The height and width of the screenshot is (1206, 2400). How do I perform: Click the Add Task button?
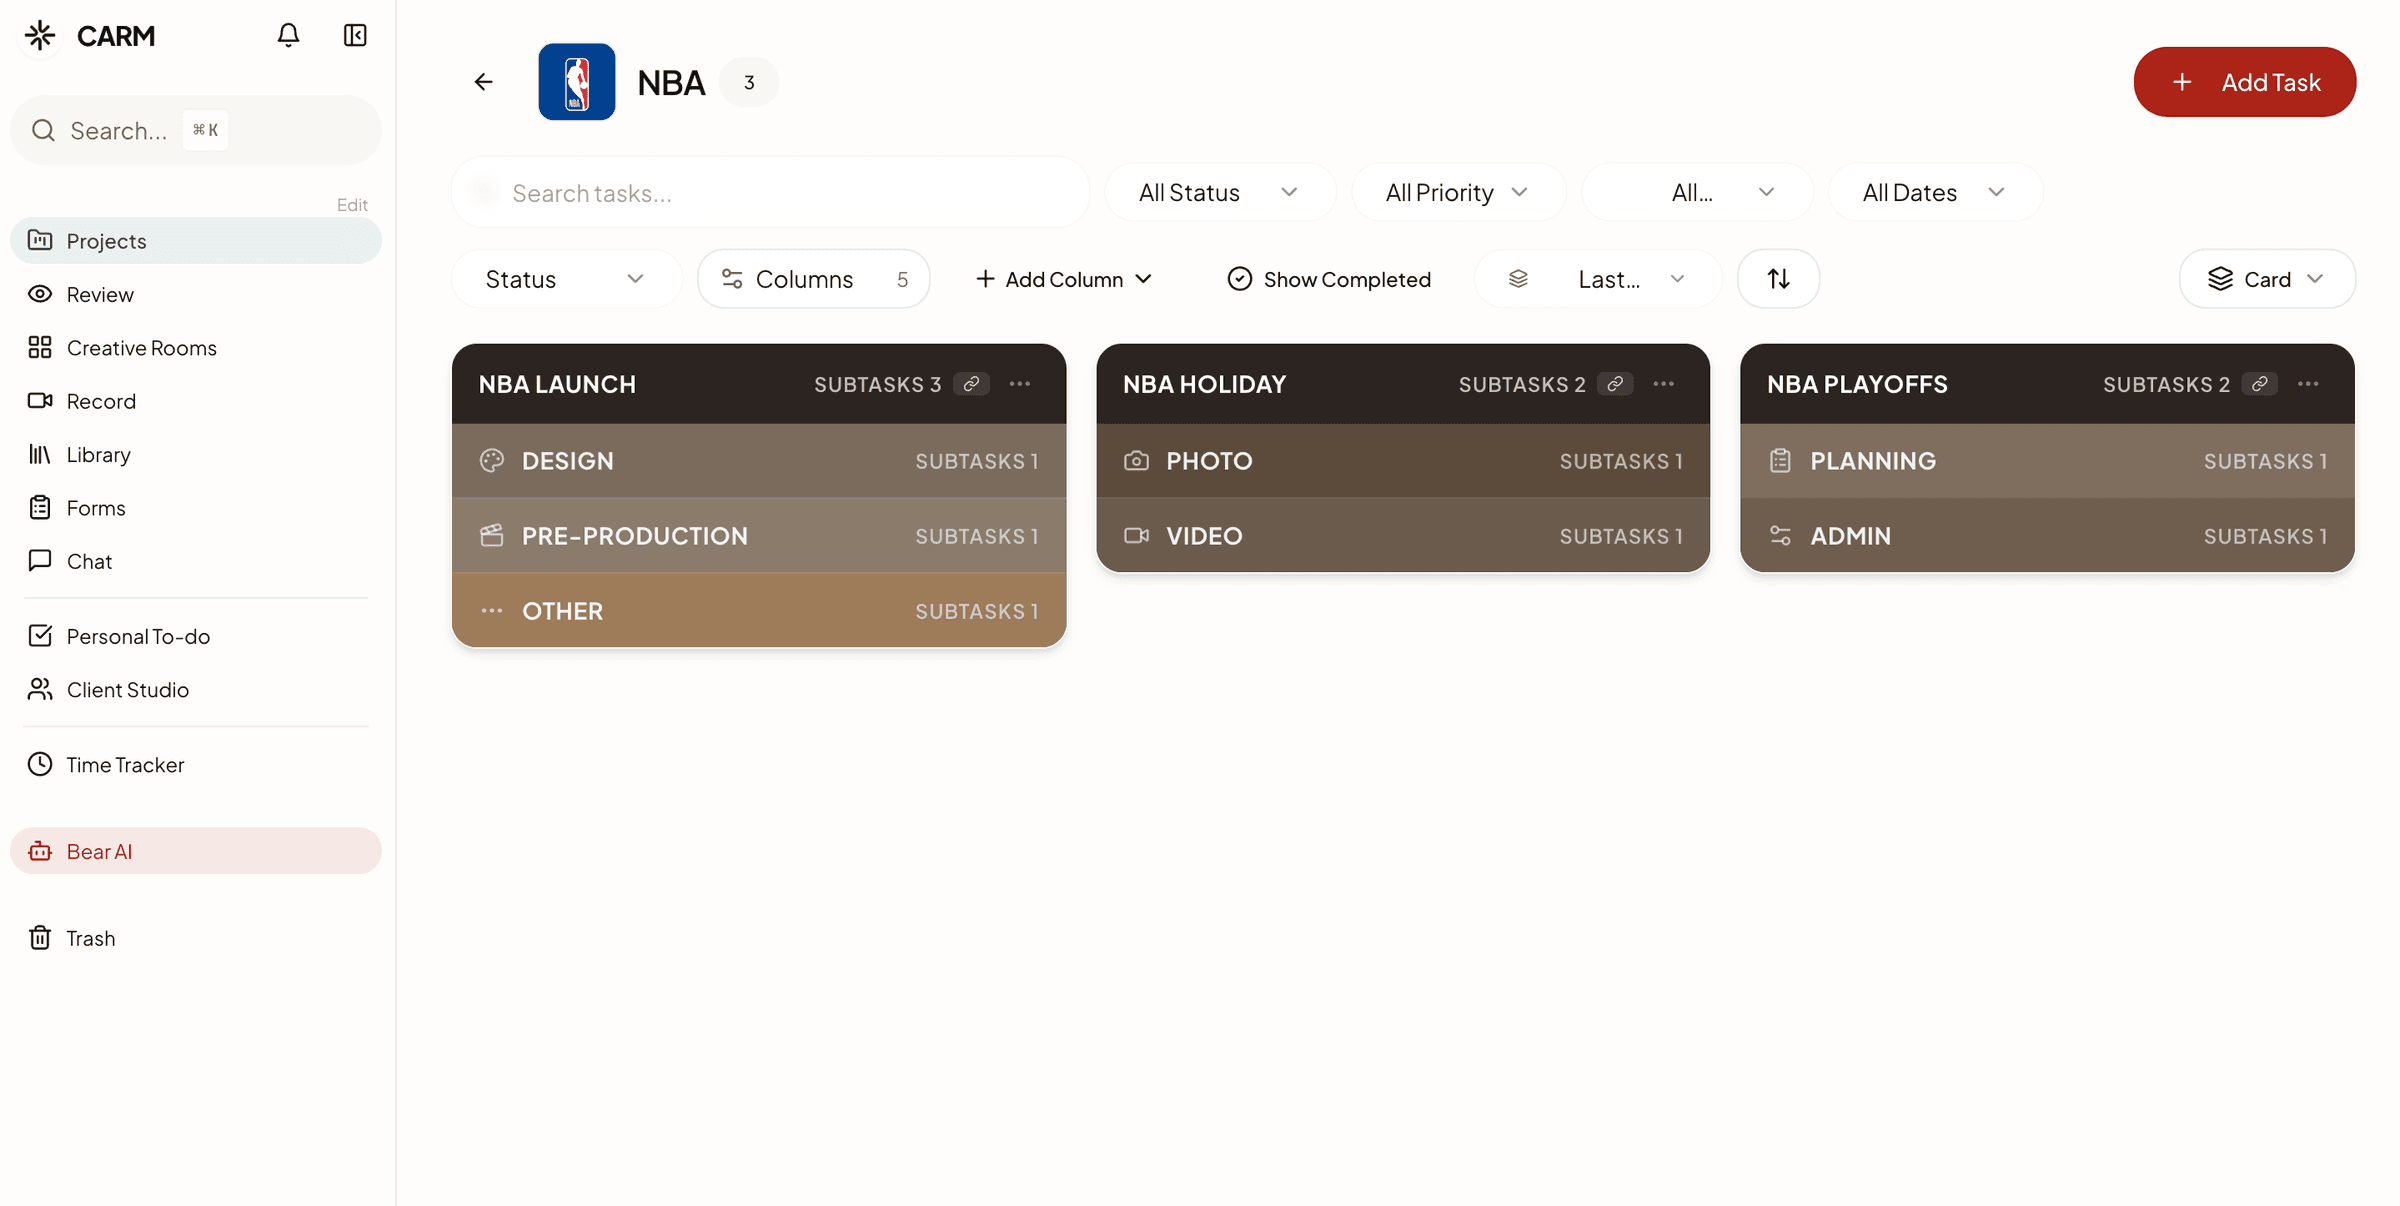2245,82
